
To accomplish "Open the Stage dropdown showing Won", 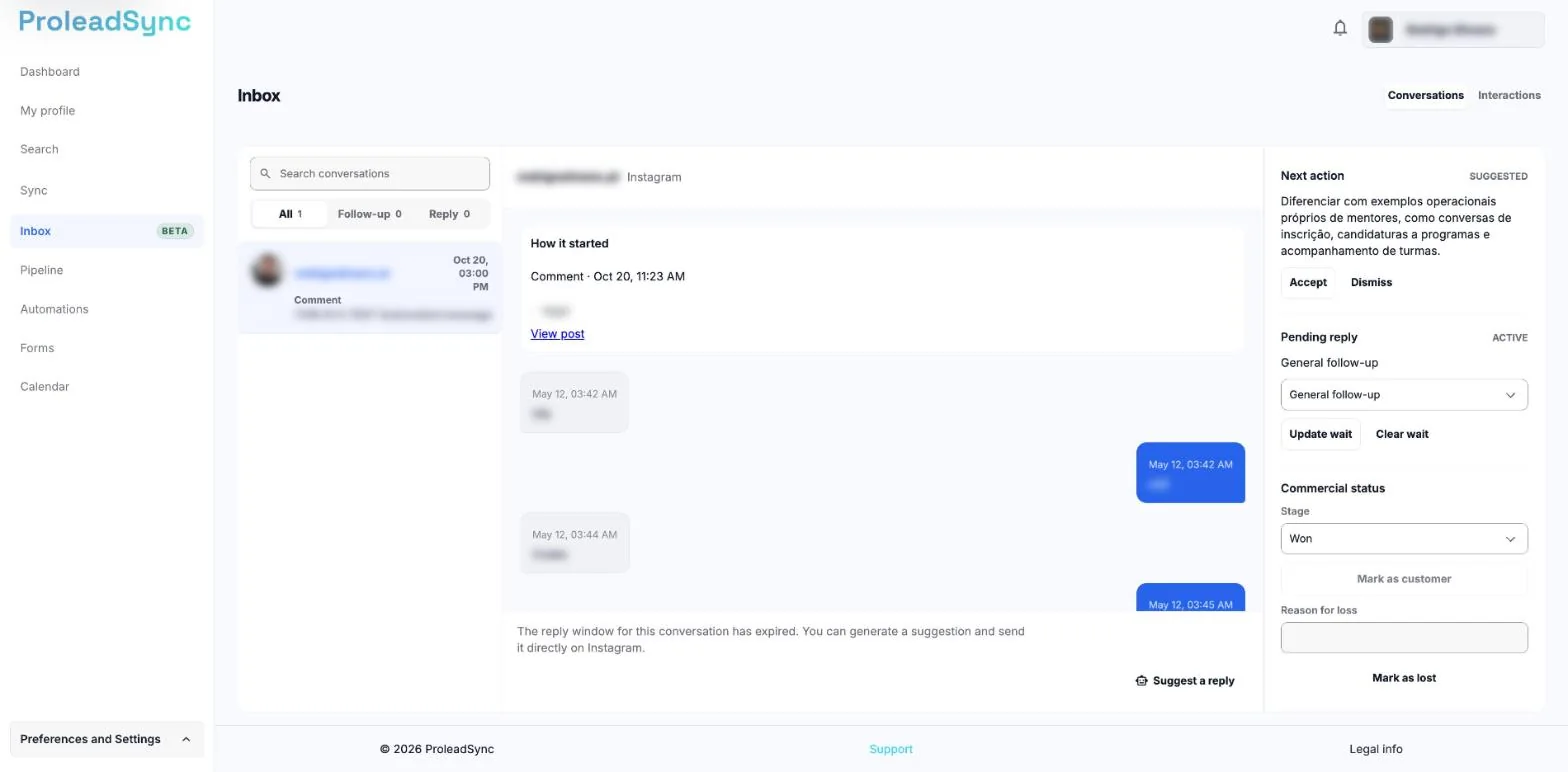I will (x=1404, y=539).
